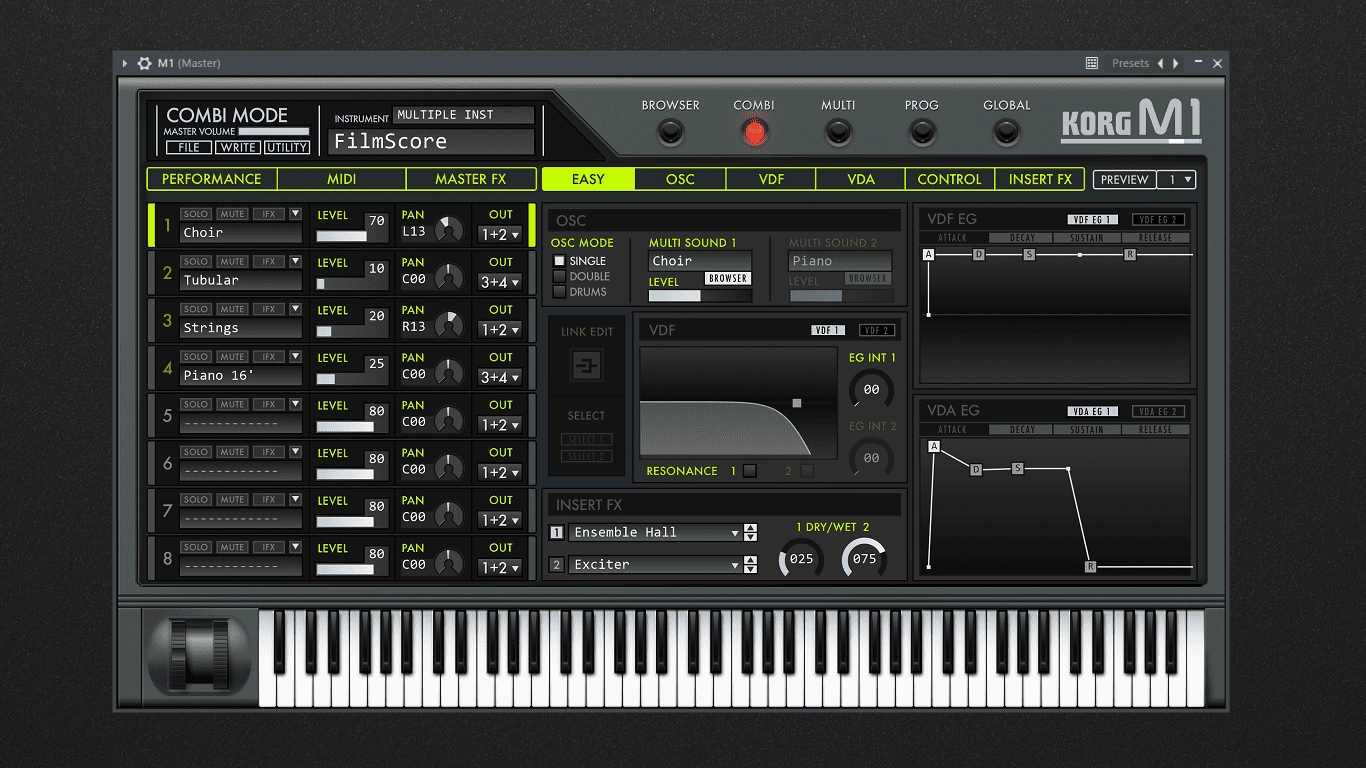Click the PREVIEW button
1366x768 pixels.
pos(1125,180)
